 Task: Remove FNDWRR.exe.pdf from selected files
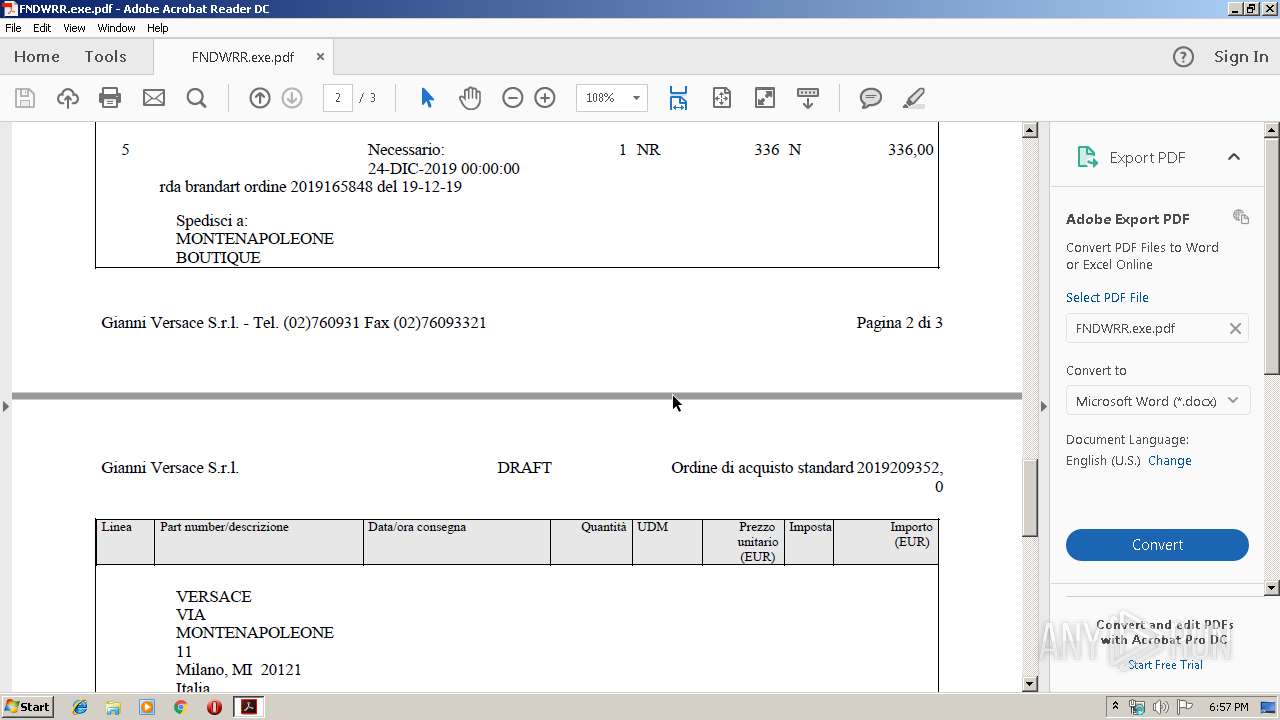1235,328
